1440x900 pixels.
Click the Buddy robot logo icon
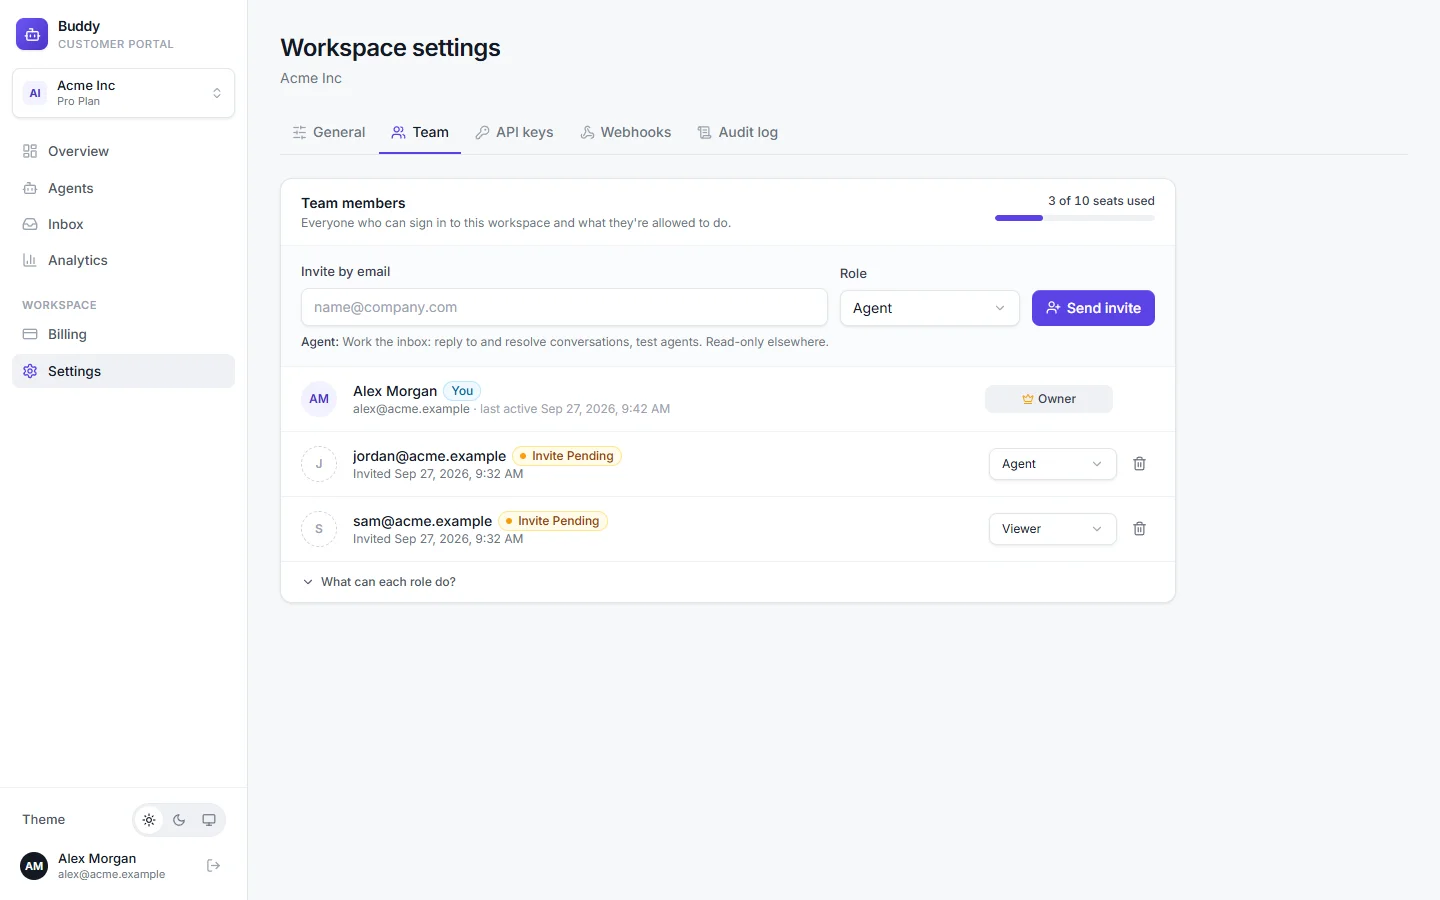[x=32, y=34]
